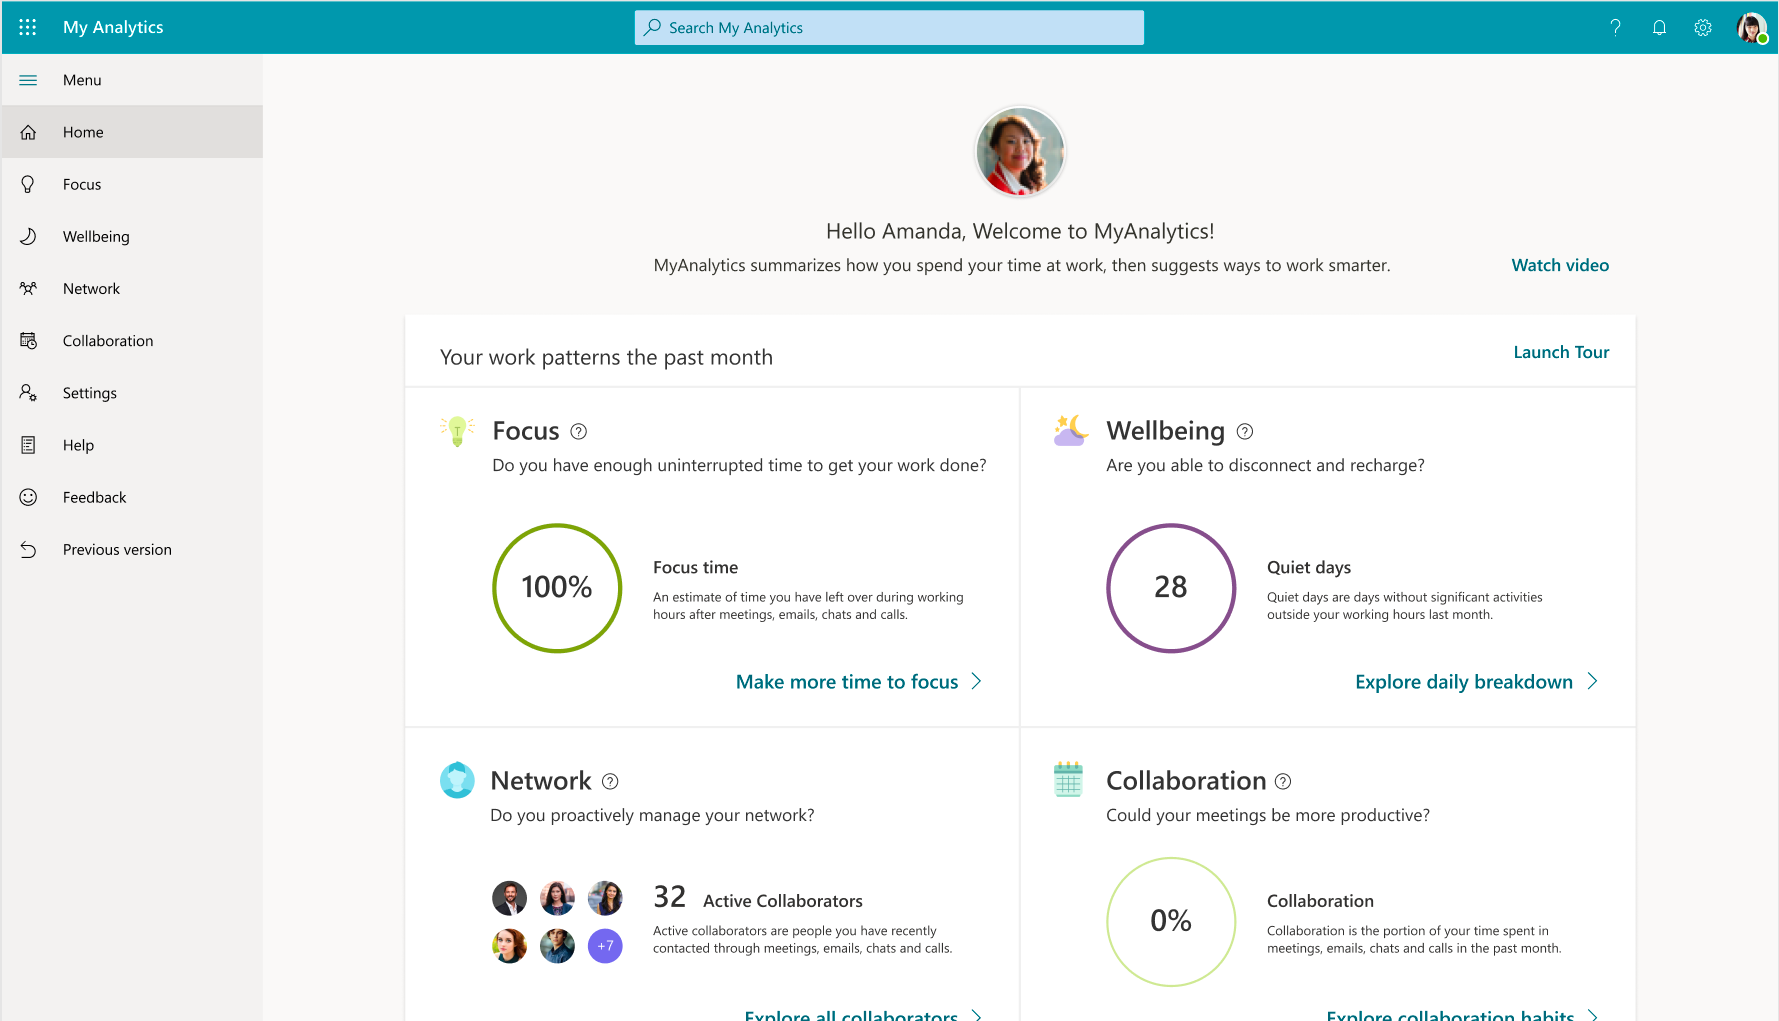Launch the work patterns tour
Screen dimensions: 1779x1021
point(1561,352)
